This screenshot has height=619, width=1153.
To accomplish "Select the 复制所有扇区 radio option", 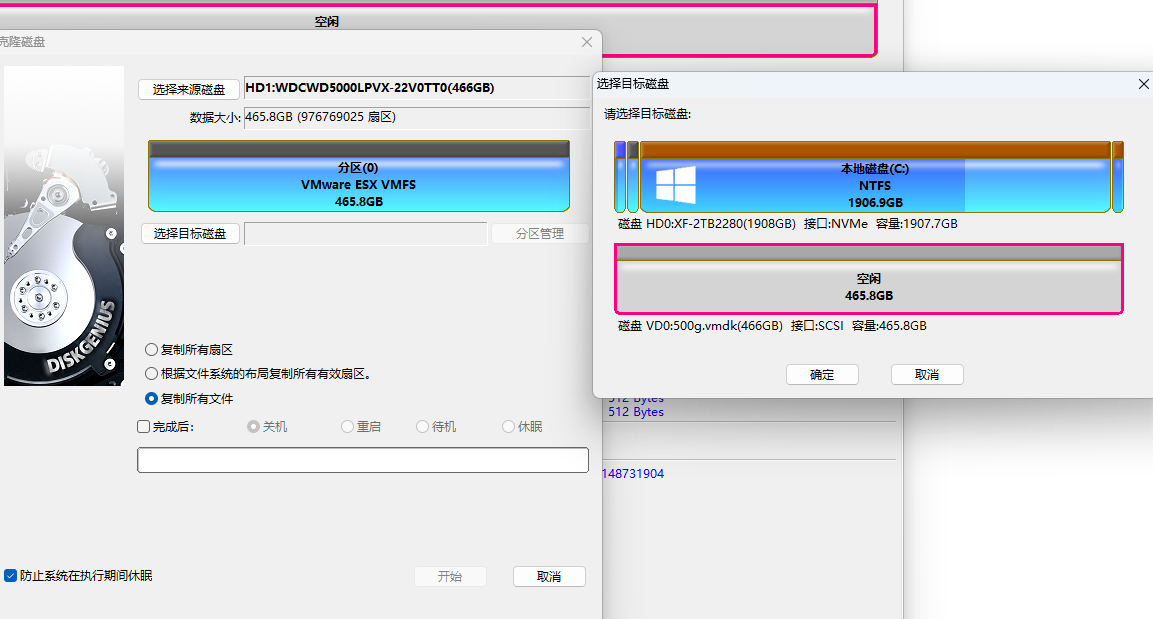I will point(152,350).
